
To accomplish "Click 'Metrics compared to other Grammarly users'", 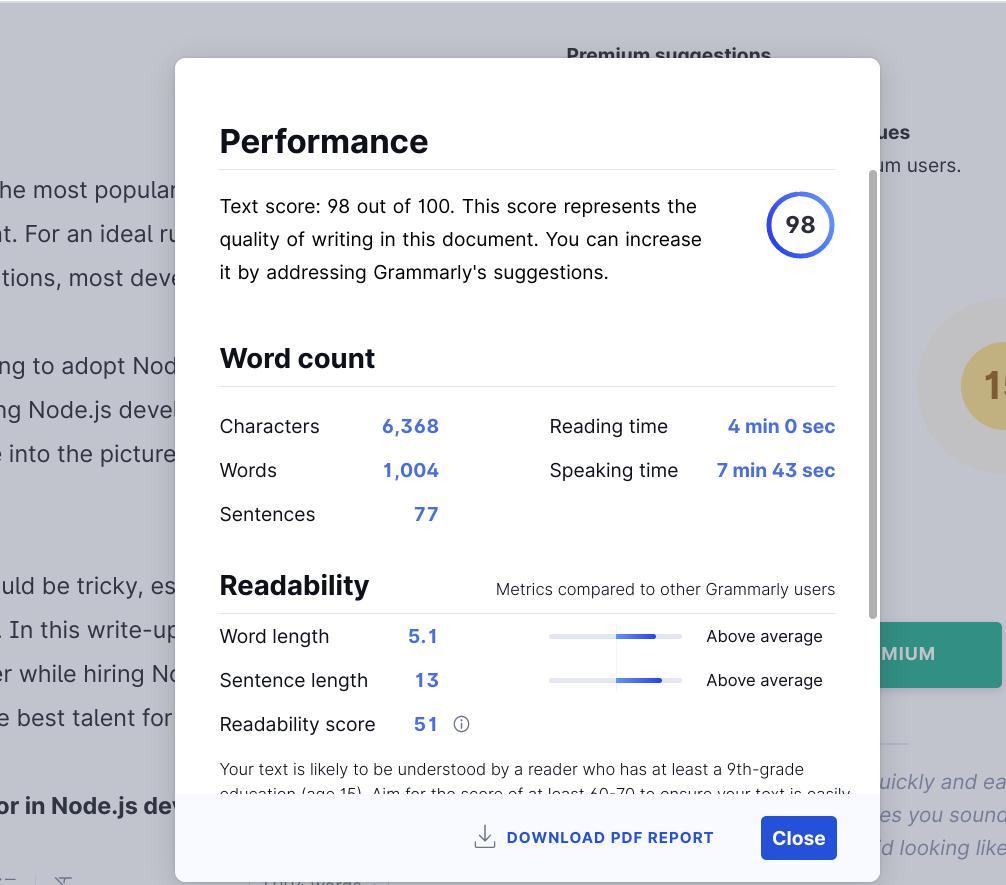I will 665,589.
